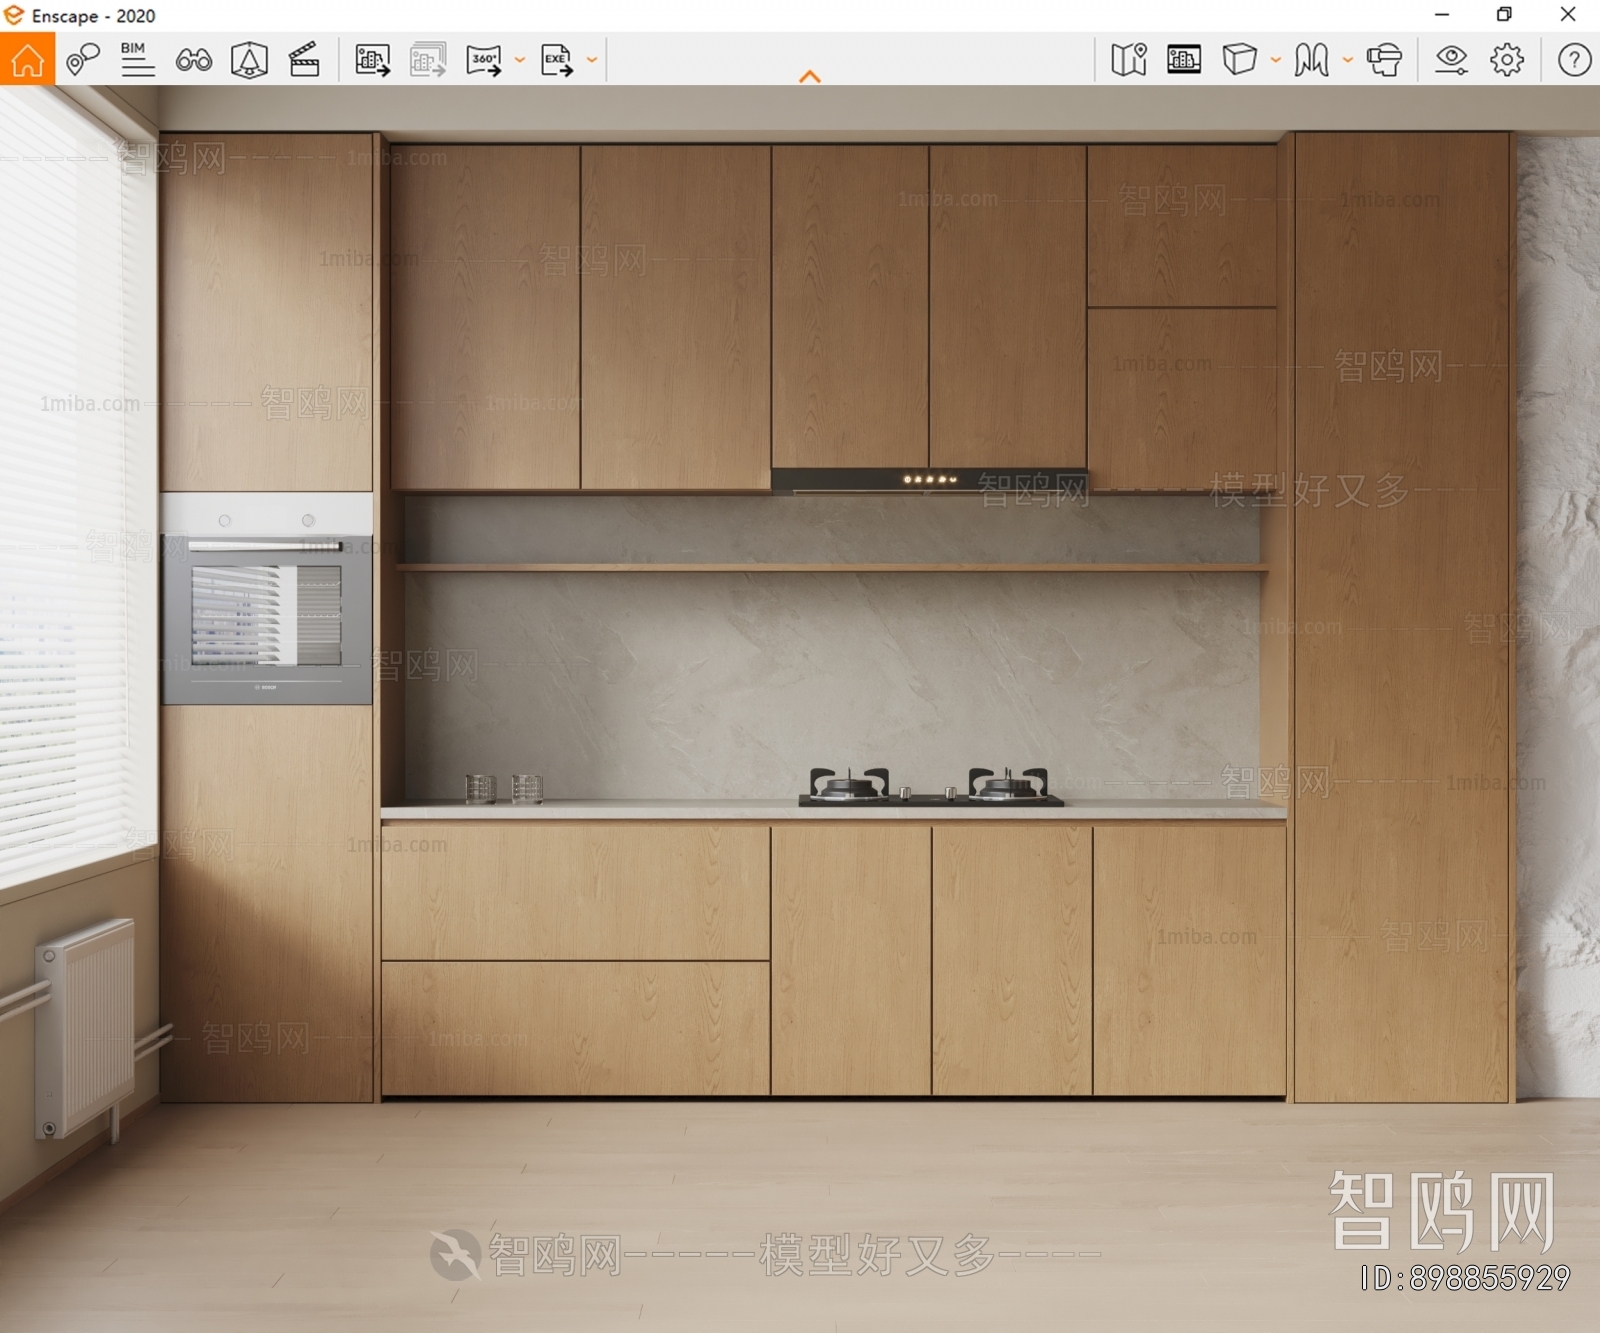Click the orange Home button

click(27, 59)
